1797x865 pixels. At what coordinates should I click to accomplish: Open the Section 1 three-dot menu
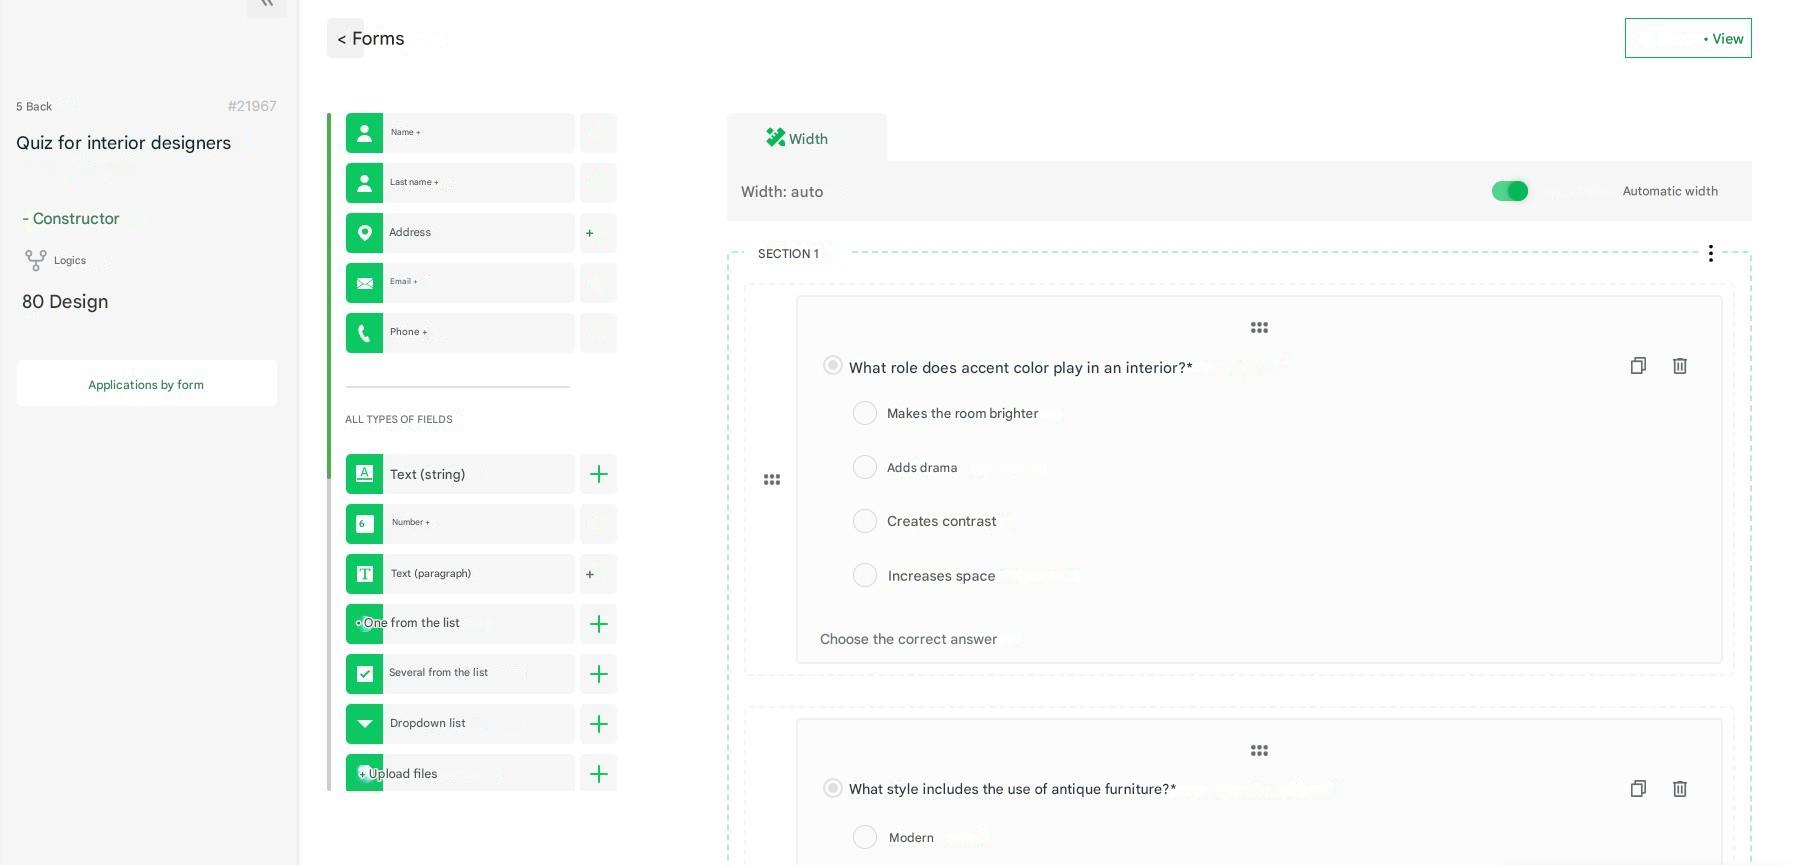(1710, 253)
